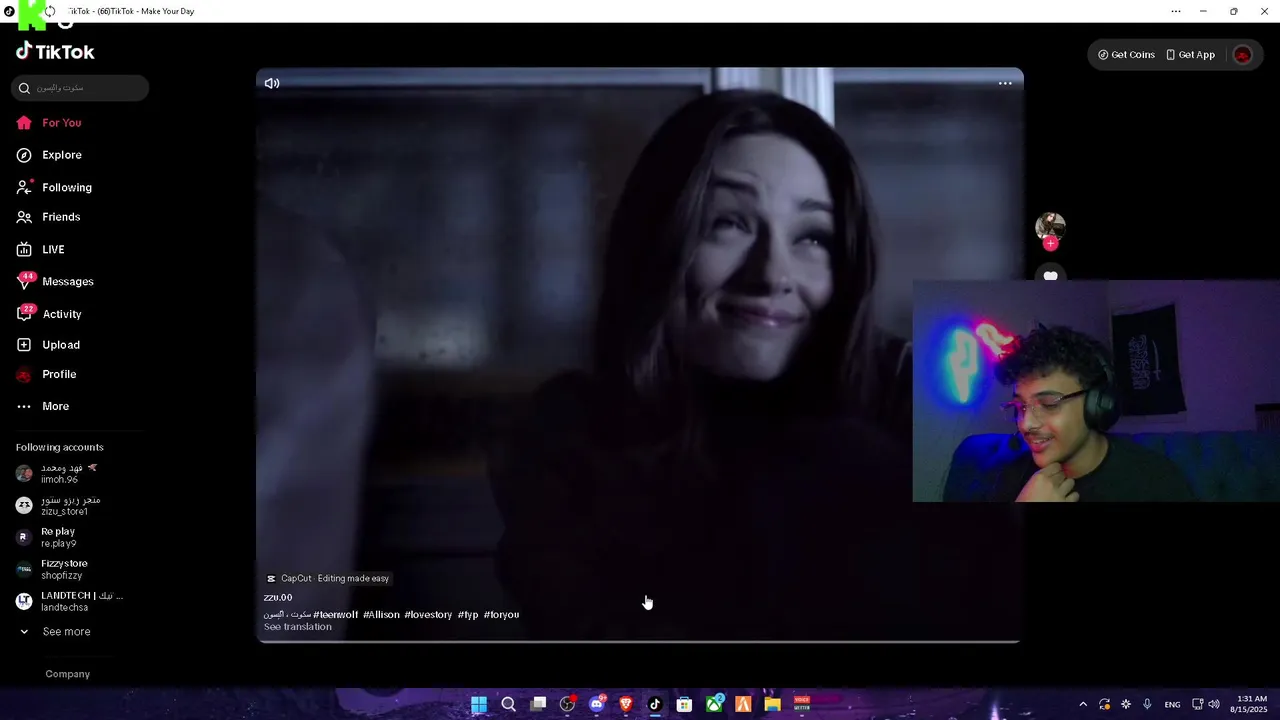Open landtechsa following account
Viewport: 1280px width, 720px height.
[70, 602]
